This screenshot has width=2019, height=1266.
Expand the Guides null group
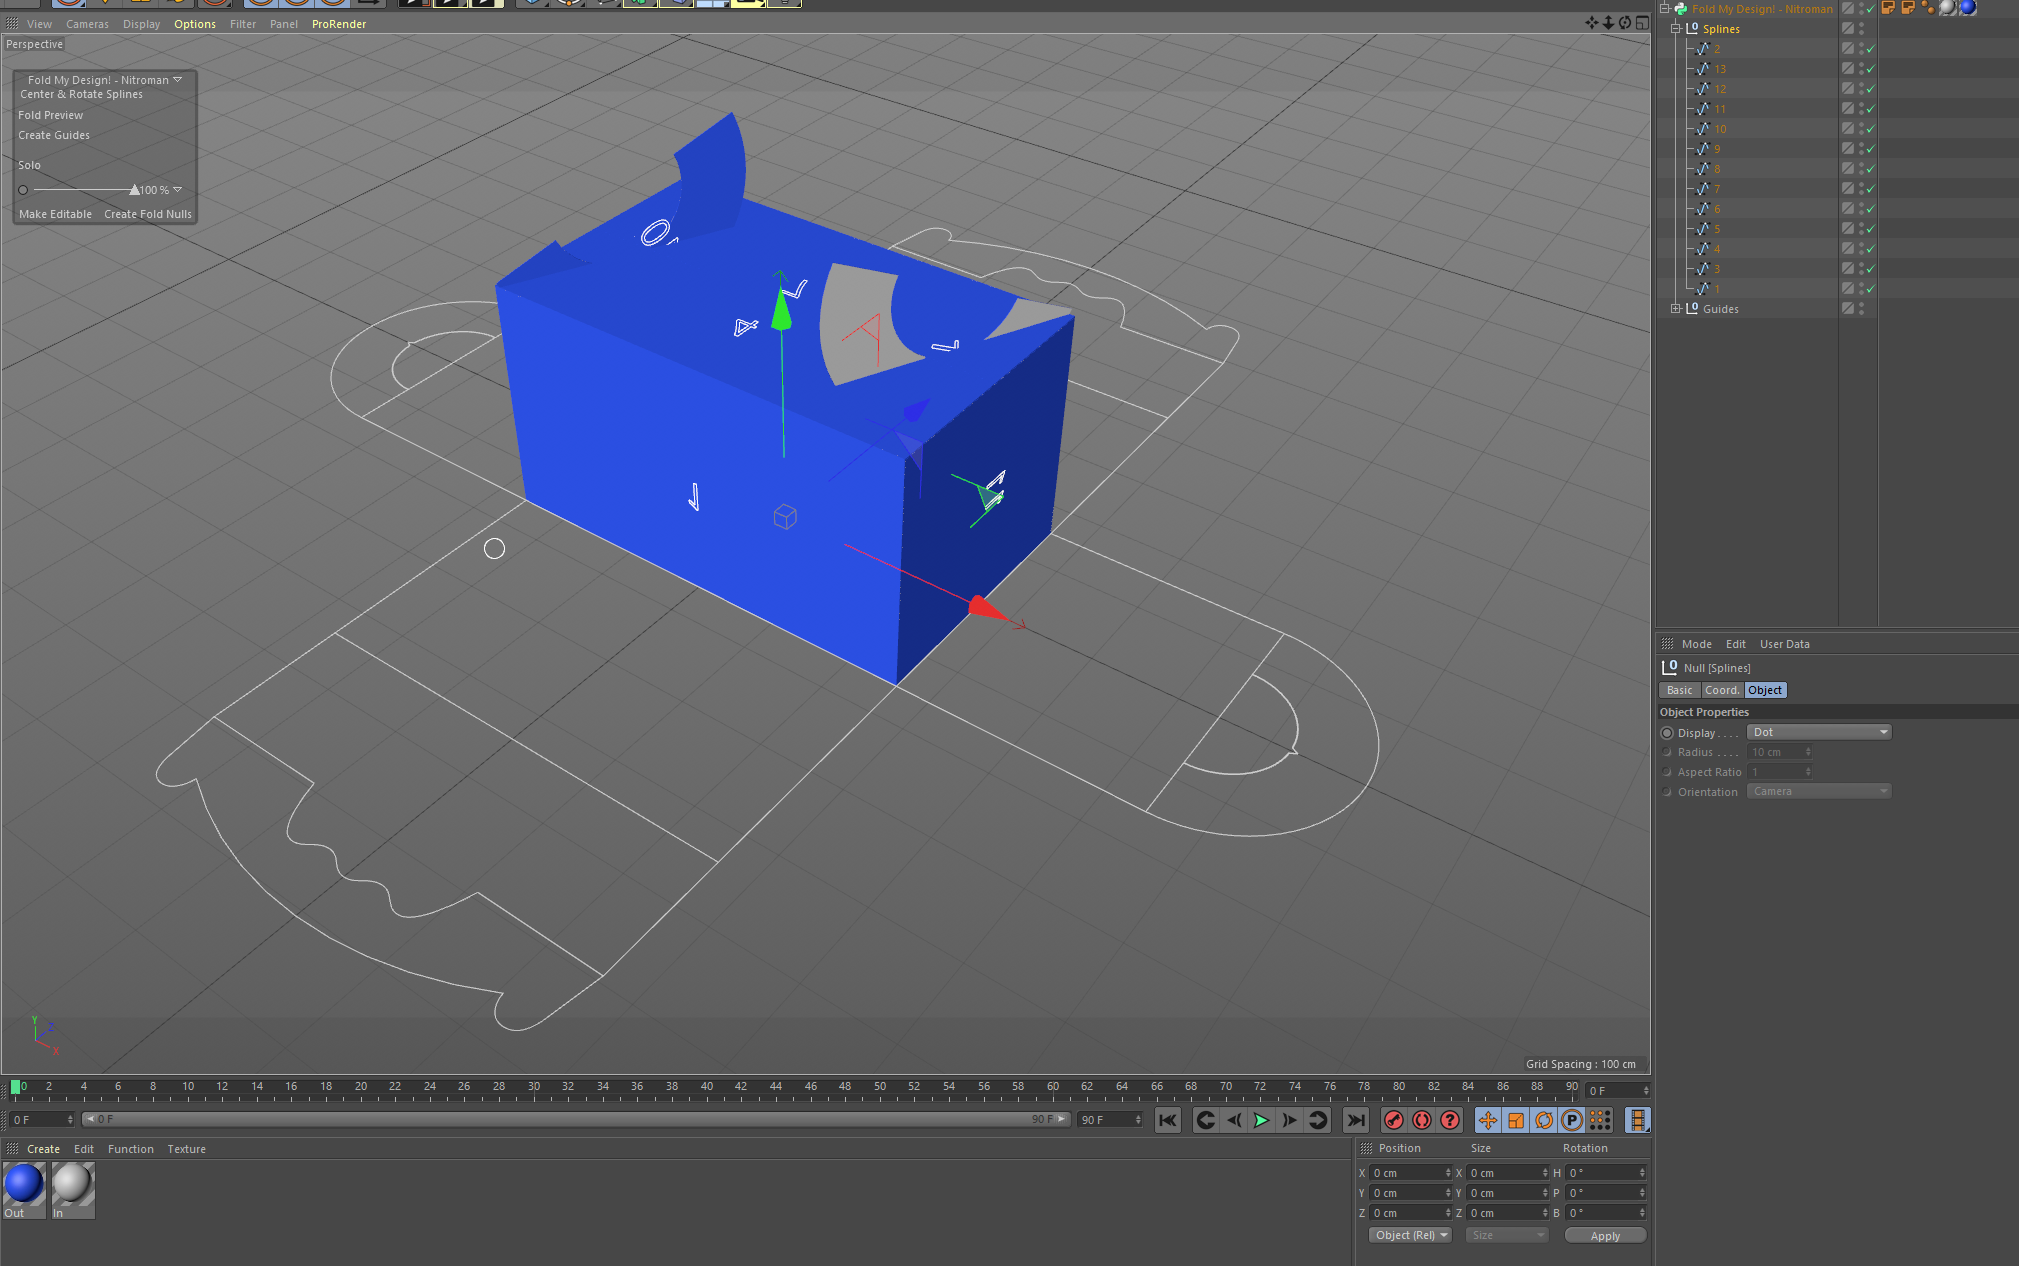pyautogui.click(x=1675, y=309)
